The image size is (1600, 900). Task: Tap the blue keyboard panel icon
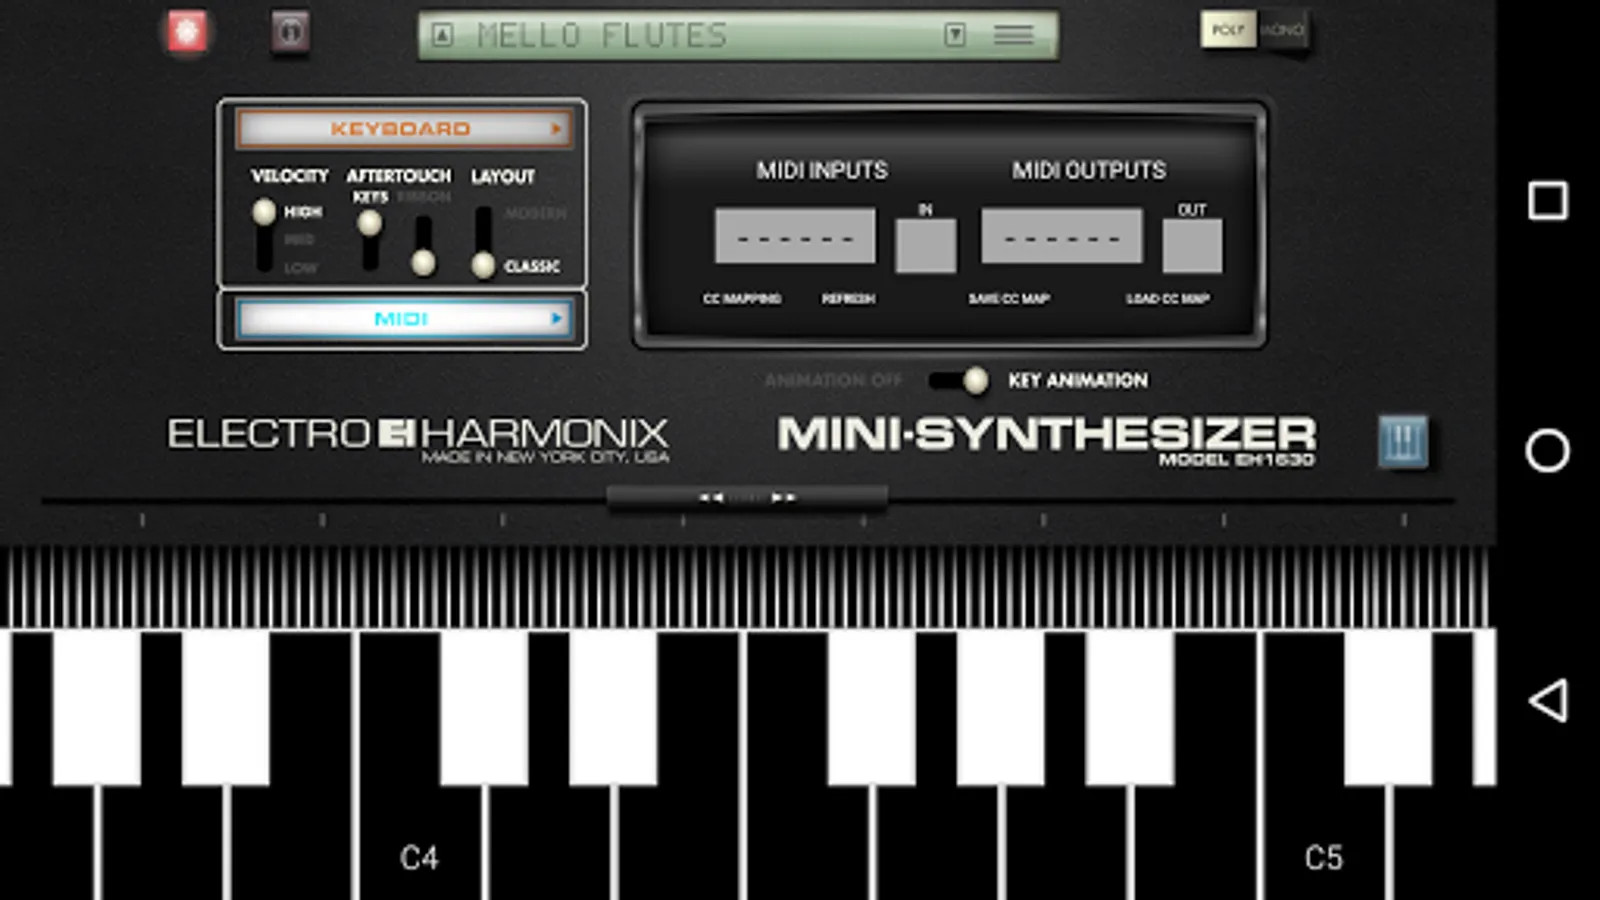(1402, 441)
